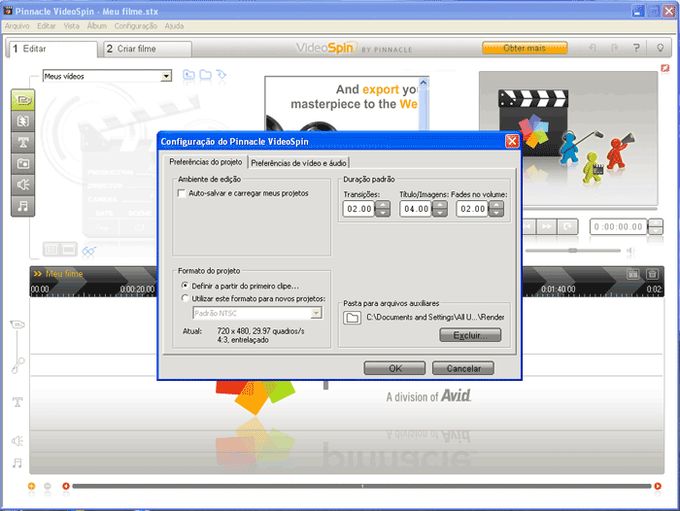Select Preferências do projeto tab
Image resolution: width=680 pixels, height=511 pixels.
coord(206,162)
